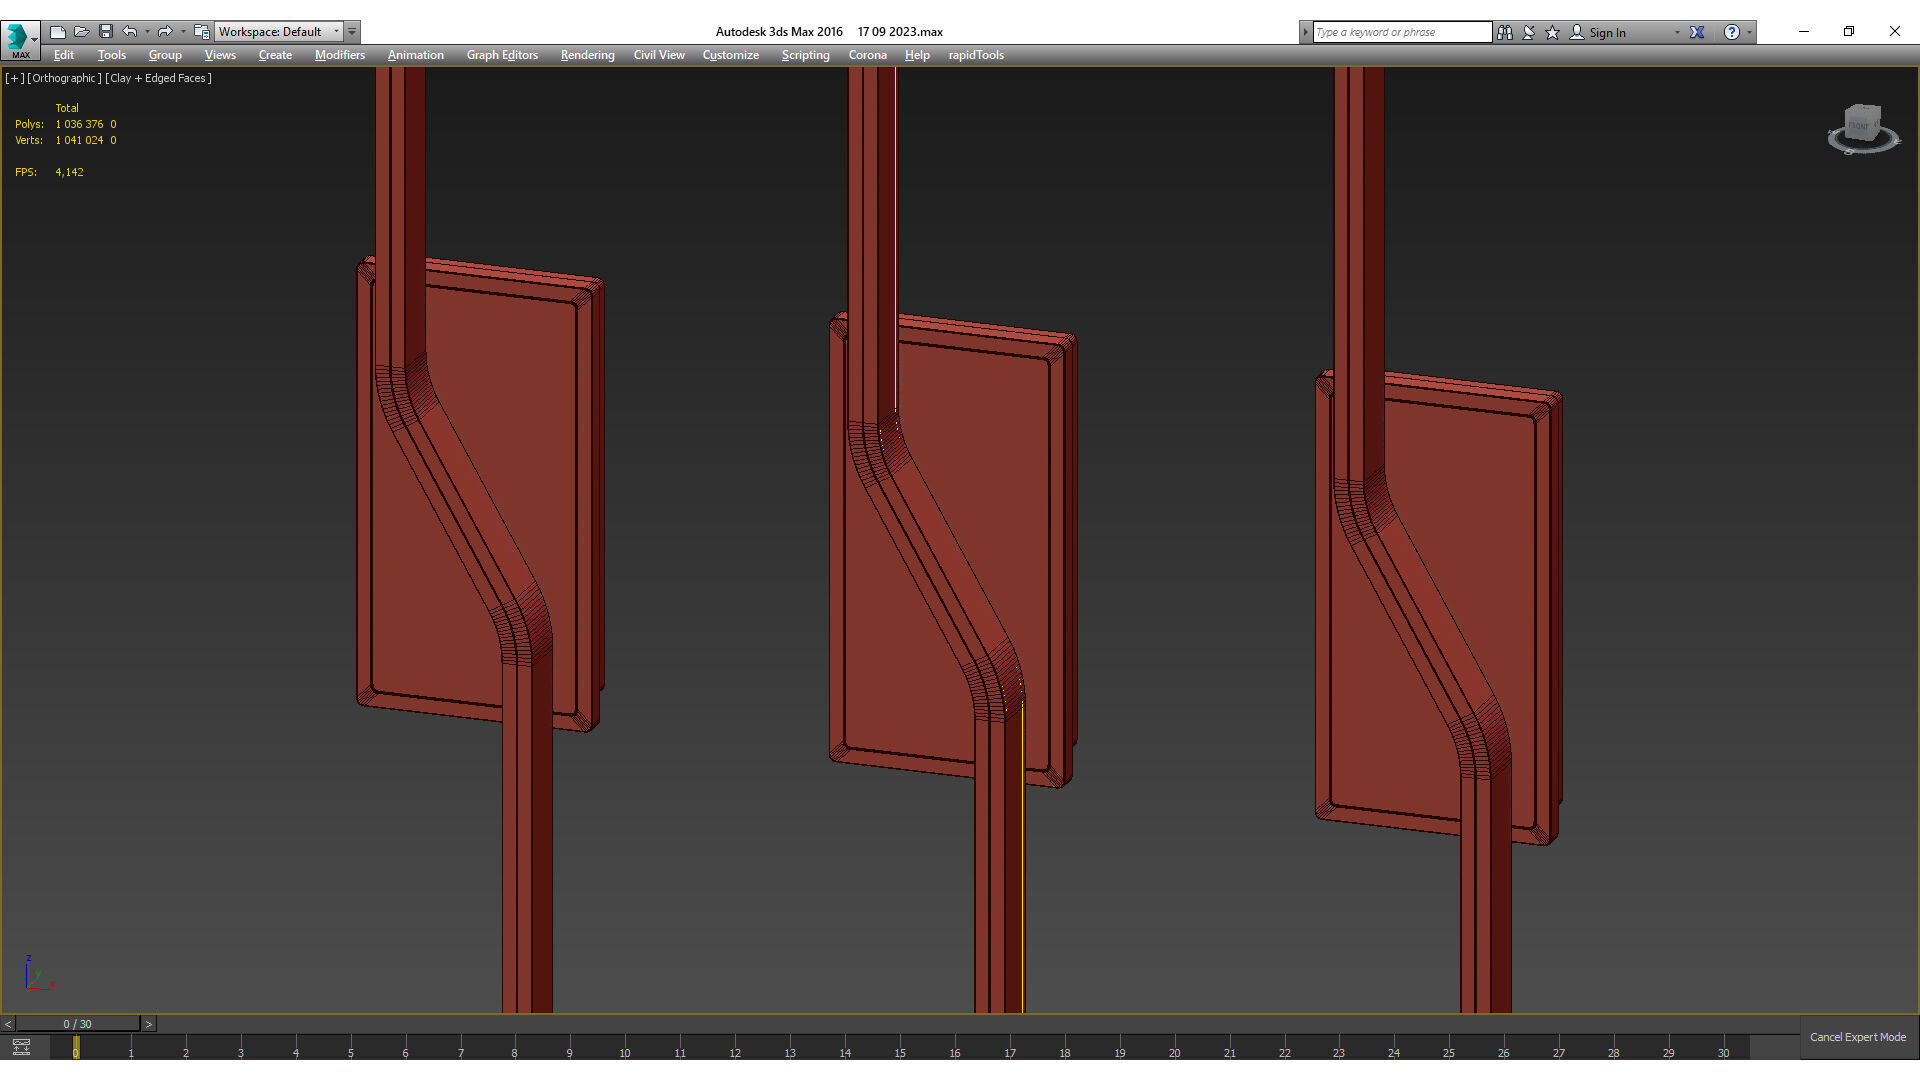The image size is (1920, 1080).
Task: Expand the Sign In dropdown arrow
Action: pos(1677,32)
